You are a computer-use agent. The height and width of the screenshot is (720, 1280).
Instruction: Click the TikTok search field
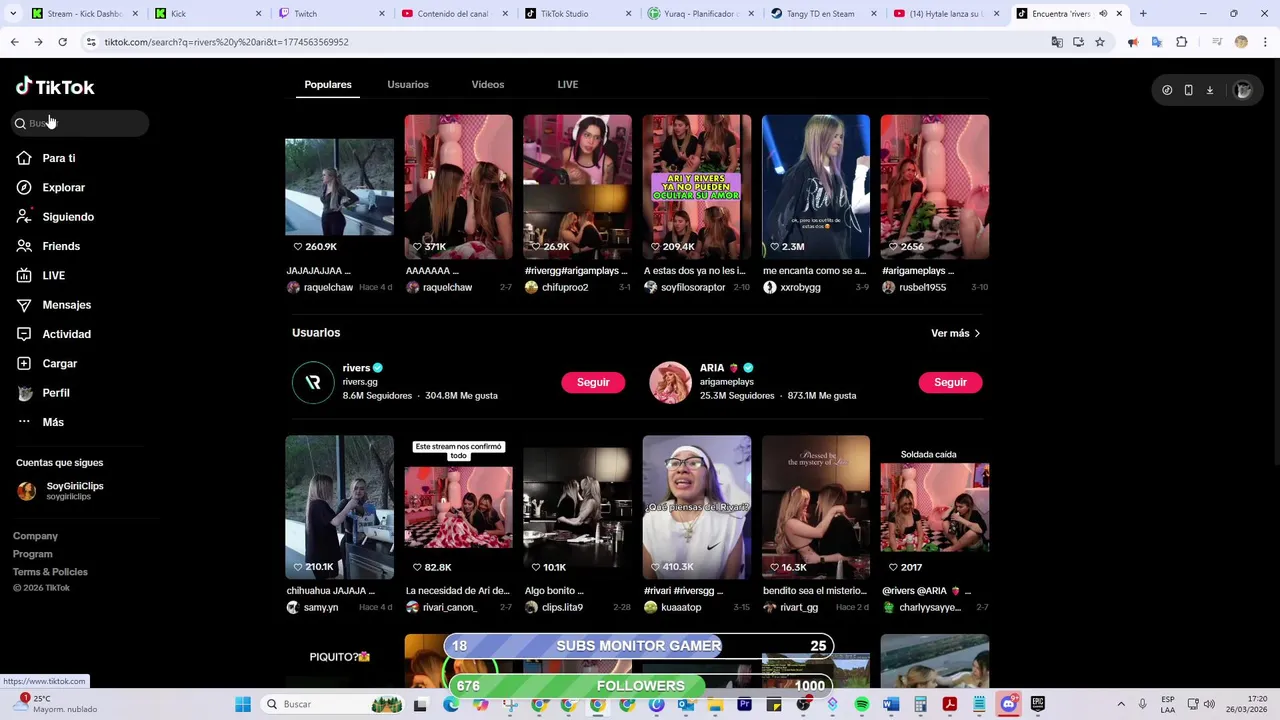click(80, 123)
